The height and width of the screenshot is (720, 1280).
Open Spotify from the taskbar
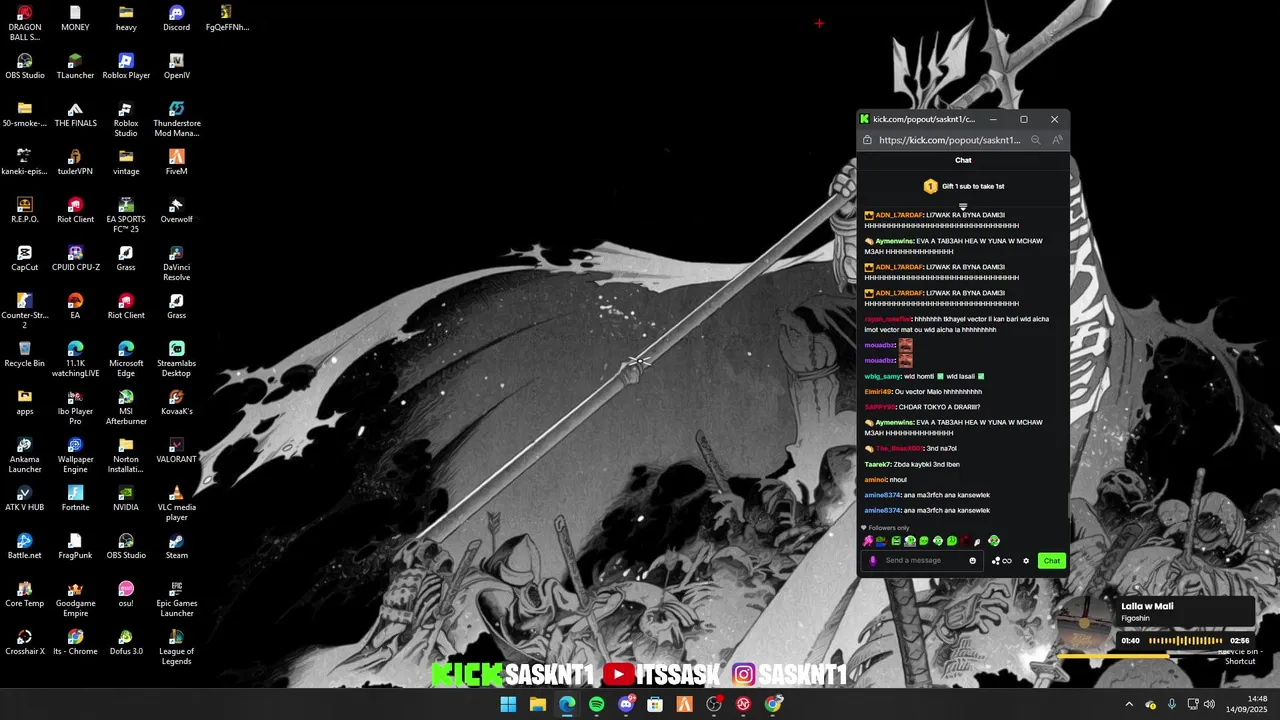(597, 704)
